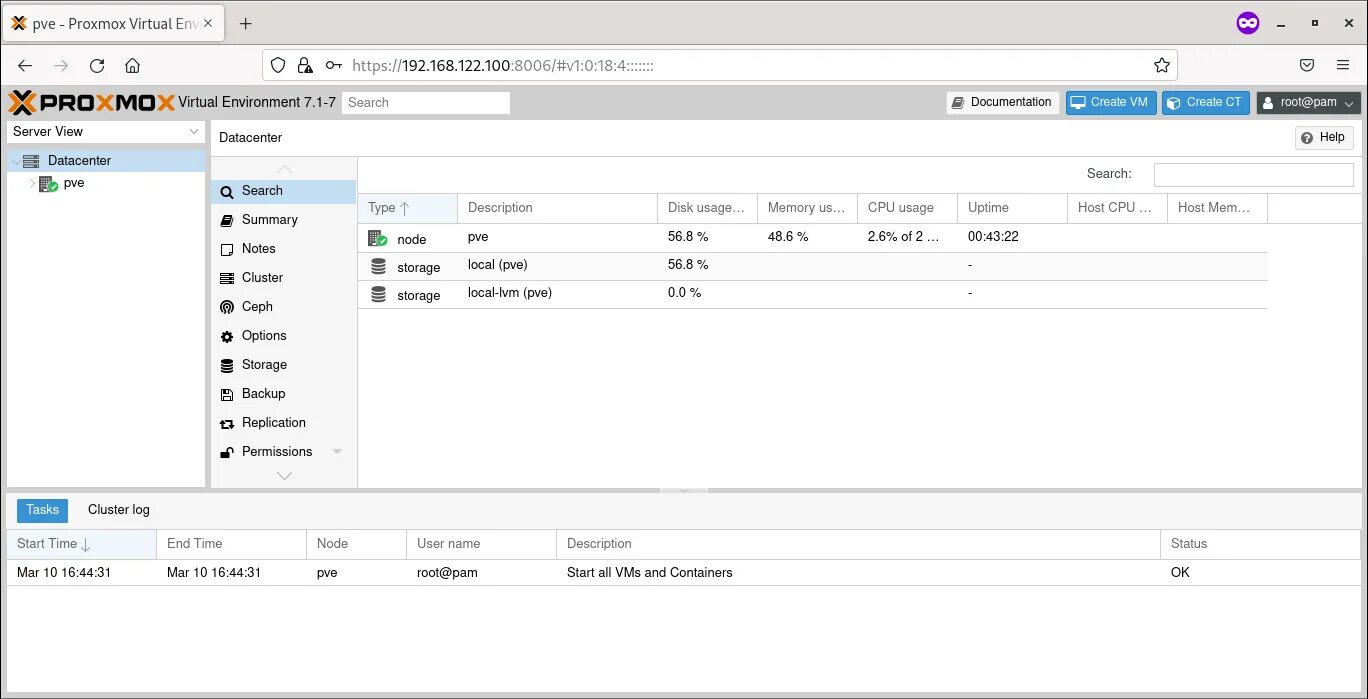
Task: Open the Server View dropdown
Action: 105,132
